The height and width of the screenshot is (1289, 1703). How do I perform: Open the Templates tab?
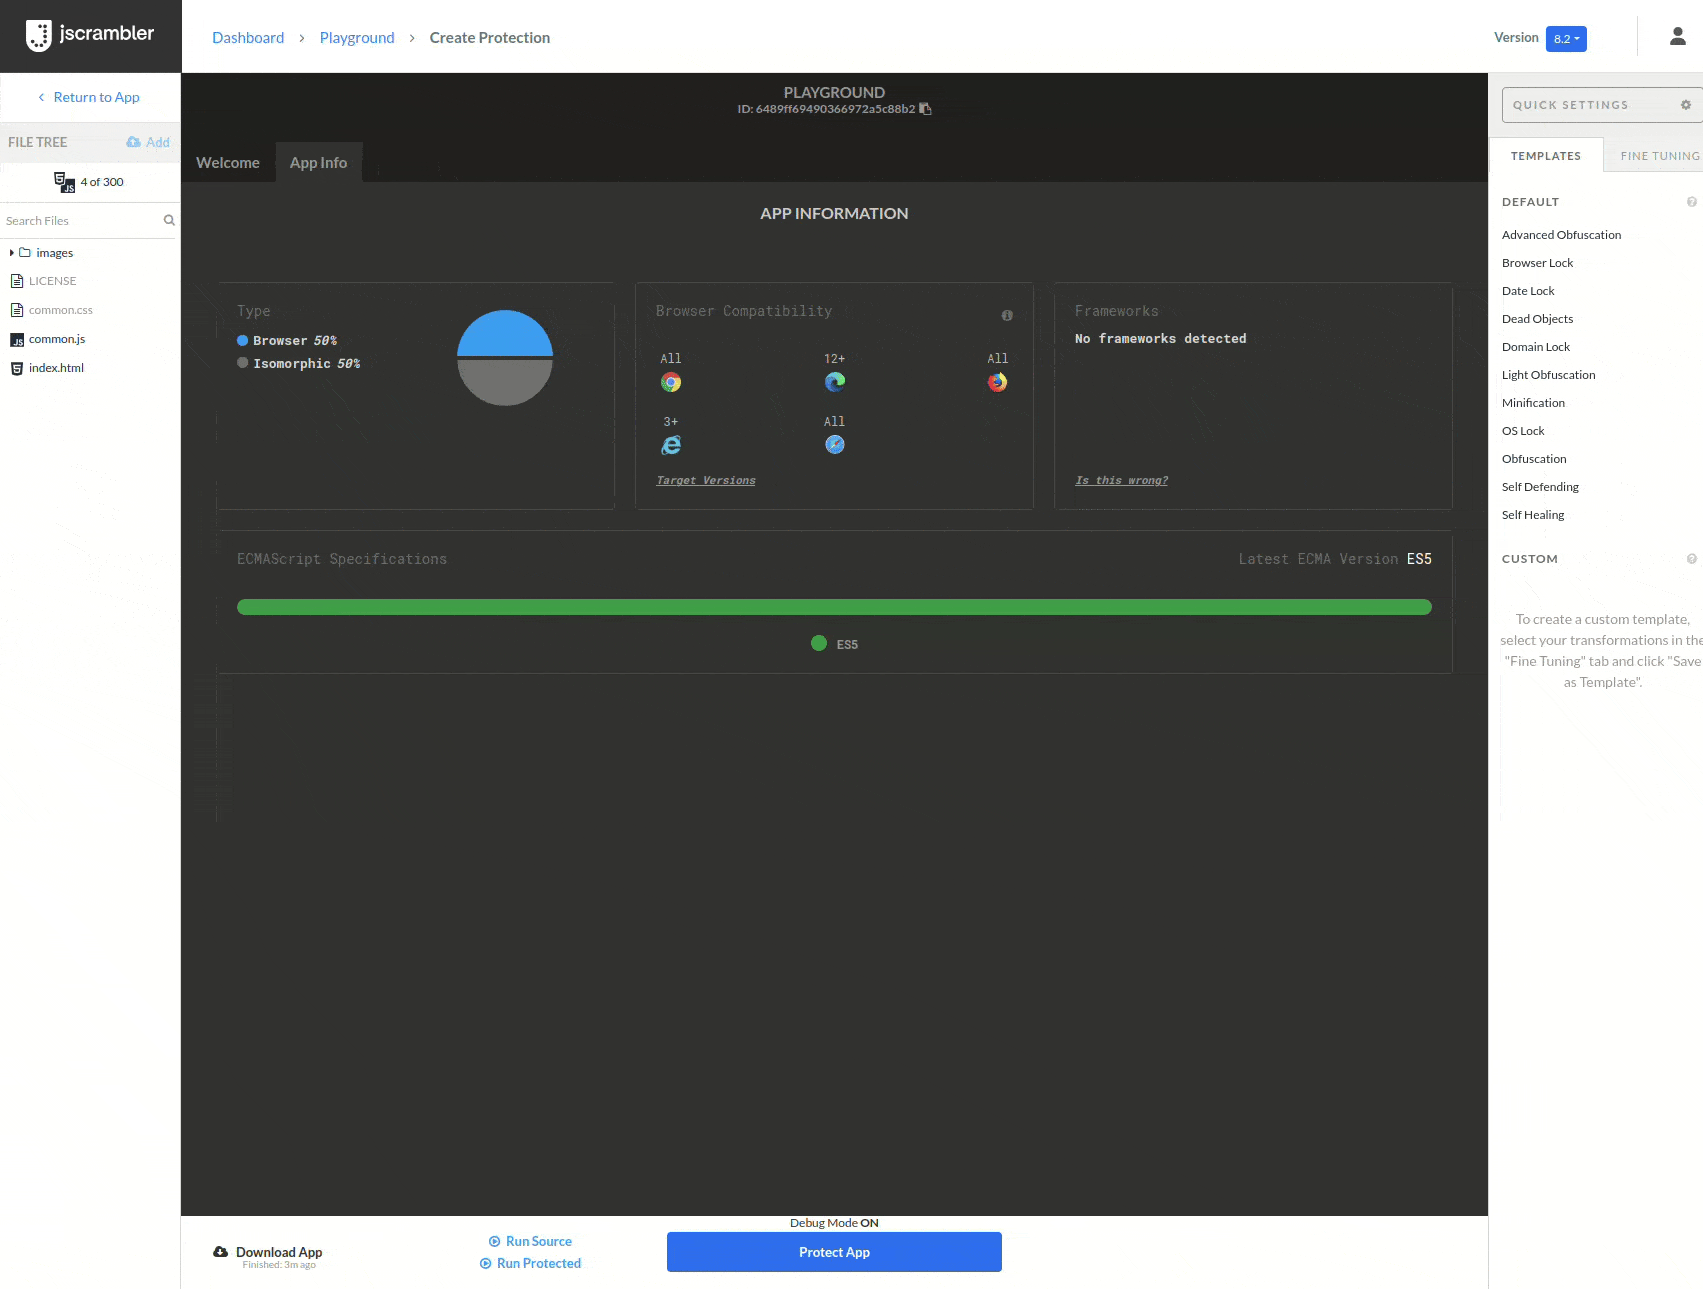click(1546, 156)
